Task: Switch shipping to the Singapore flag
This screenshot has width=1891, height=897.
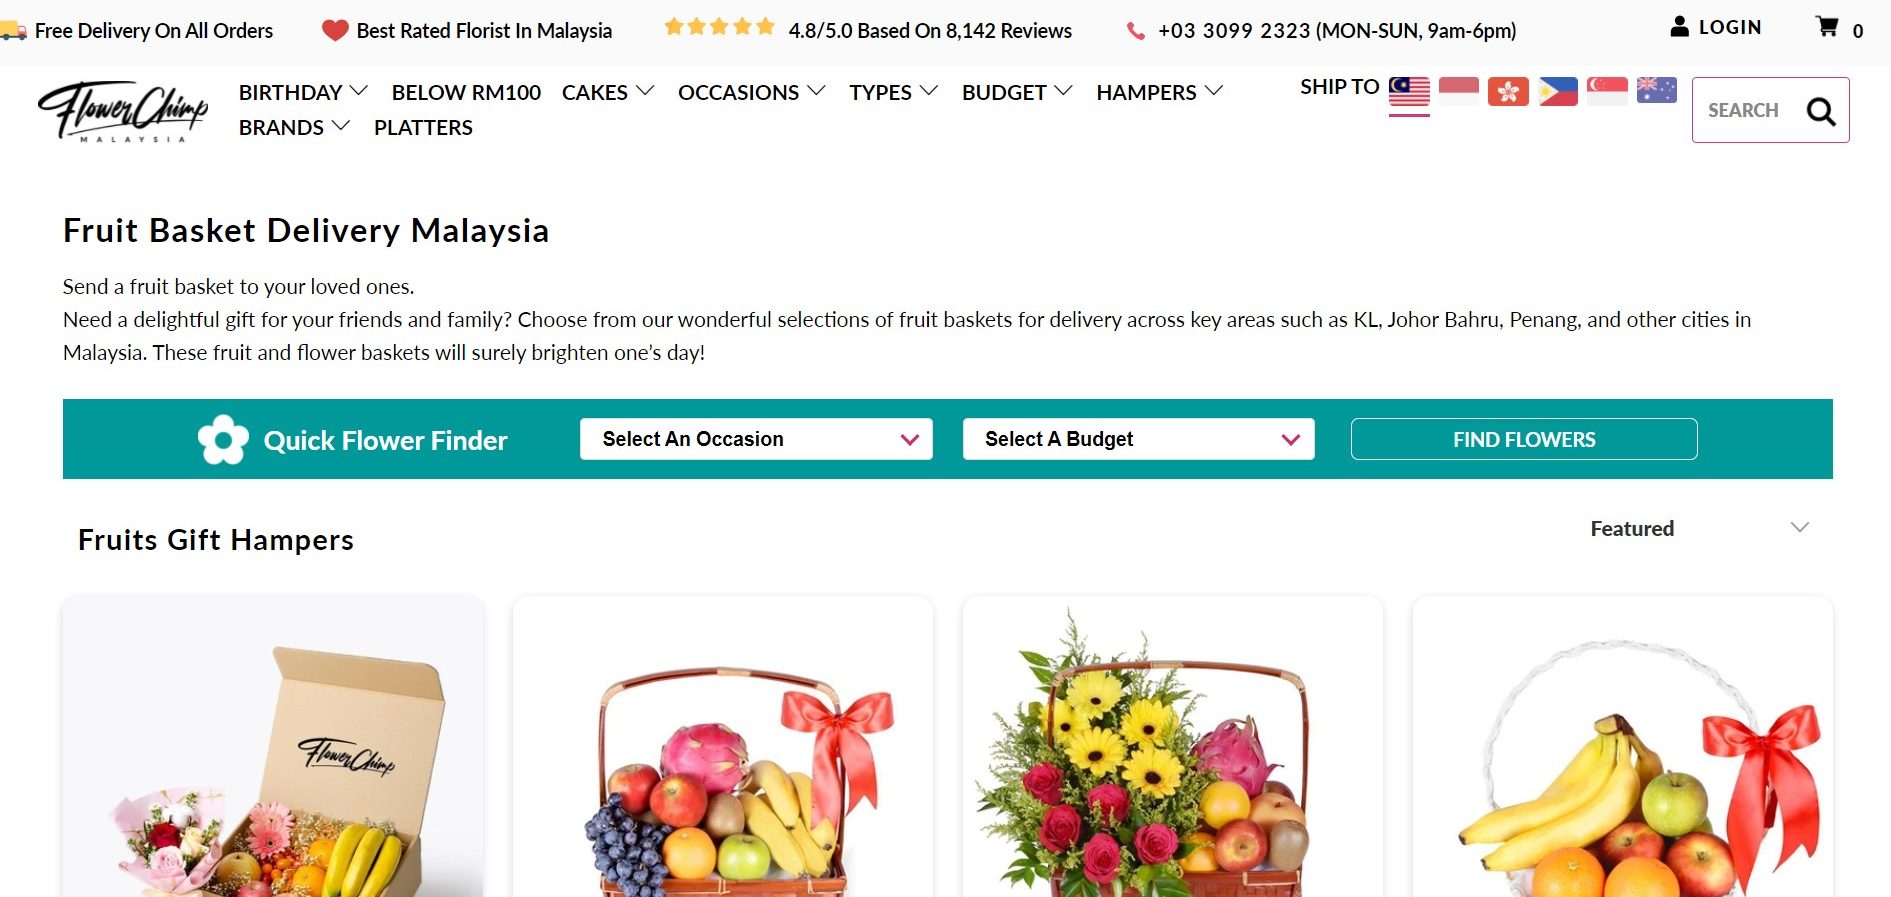Action: point(1607,91)
